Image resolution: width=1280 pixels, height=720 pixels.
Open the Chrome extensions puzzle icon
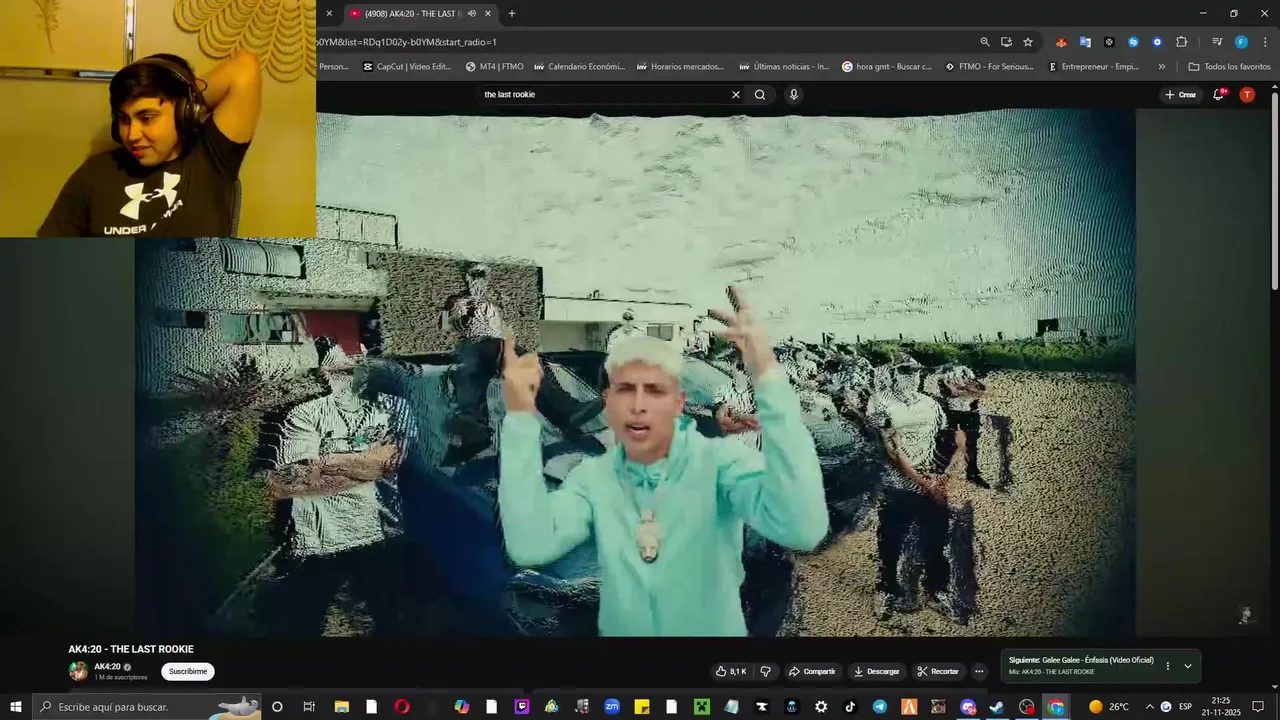point(1182,42)
